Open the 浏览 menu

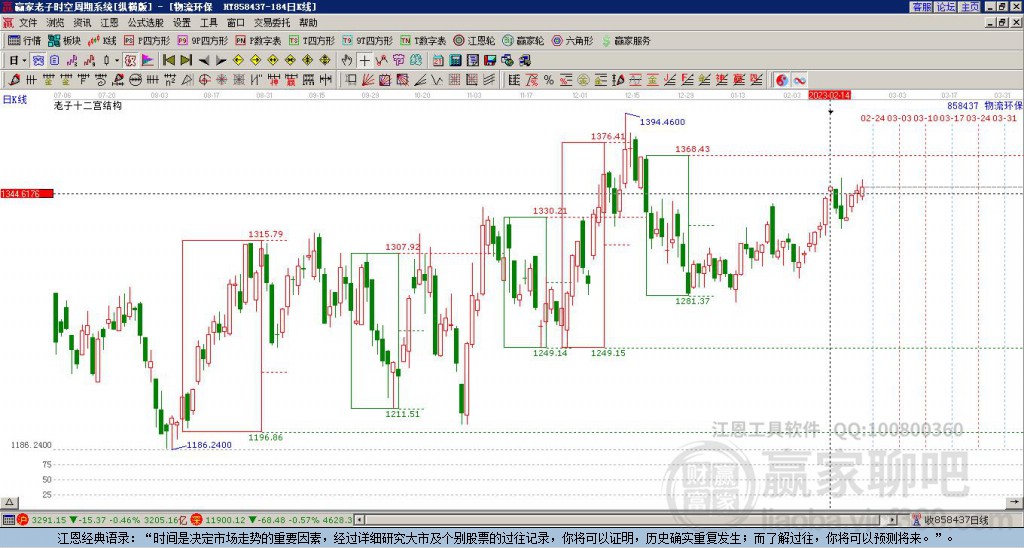click(56, 23)
